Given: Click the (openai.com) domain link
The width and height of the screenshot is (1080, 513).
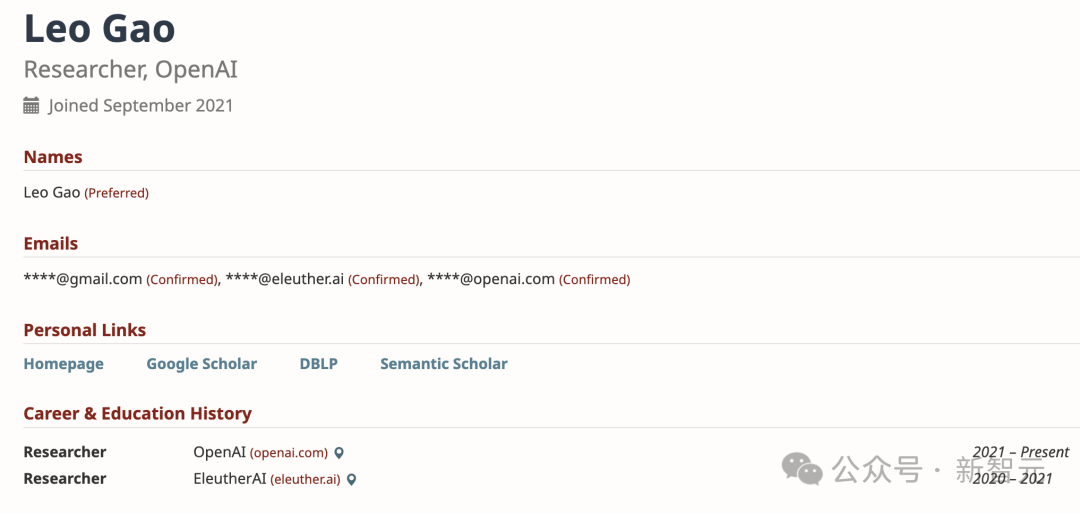Looking at the screenshot, I should pos(289,453).
